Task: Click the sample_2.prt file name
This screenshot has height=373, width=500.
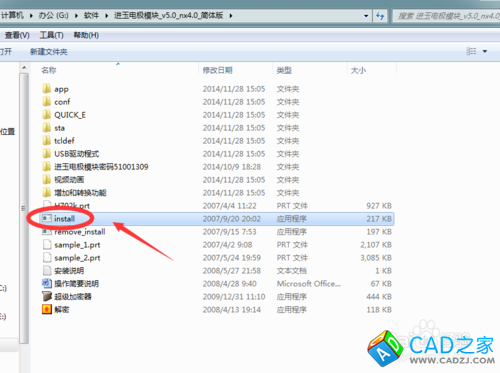Action: click(77, 258)
